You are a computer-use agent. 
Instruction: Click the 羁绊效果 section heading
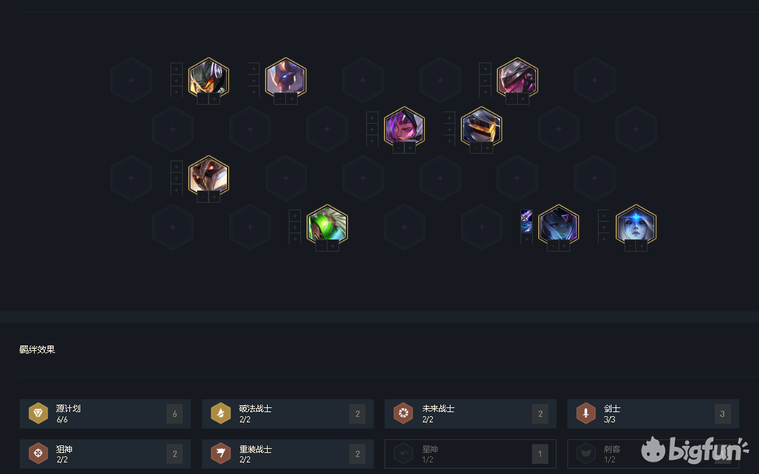coord(37,350)
